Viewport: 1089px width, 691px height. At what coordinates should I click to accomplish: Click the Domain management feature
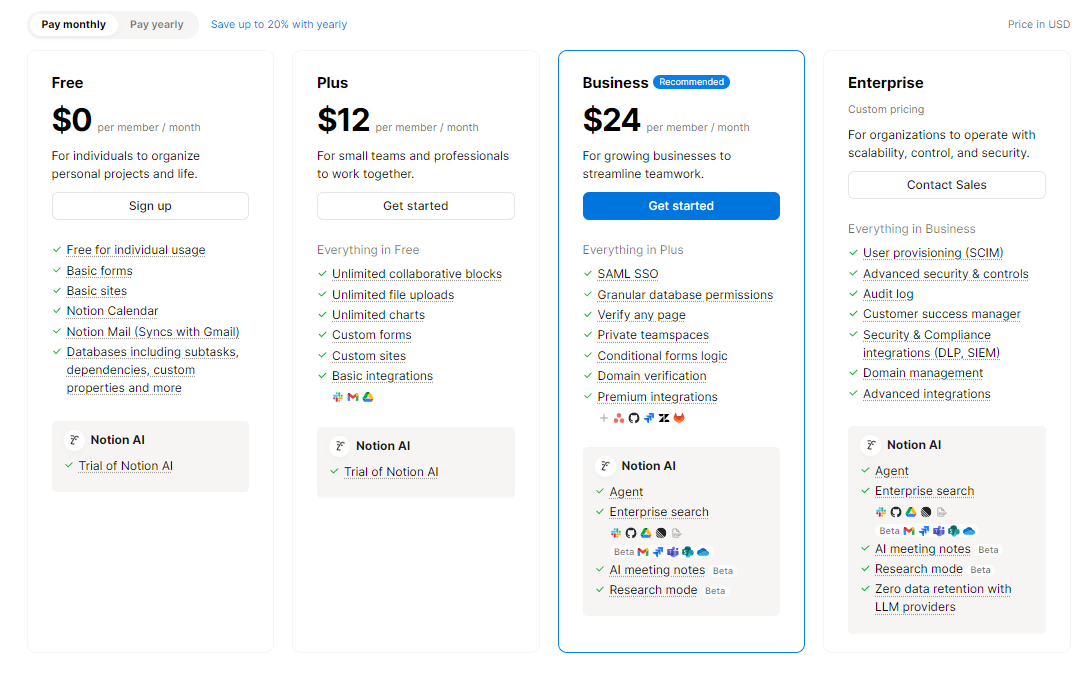click(922, 374)
